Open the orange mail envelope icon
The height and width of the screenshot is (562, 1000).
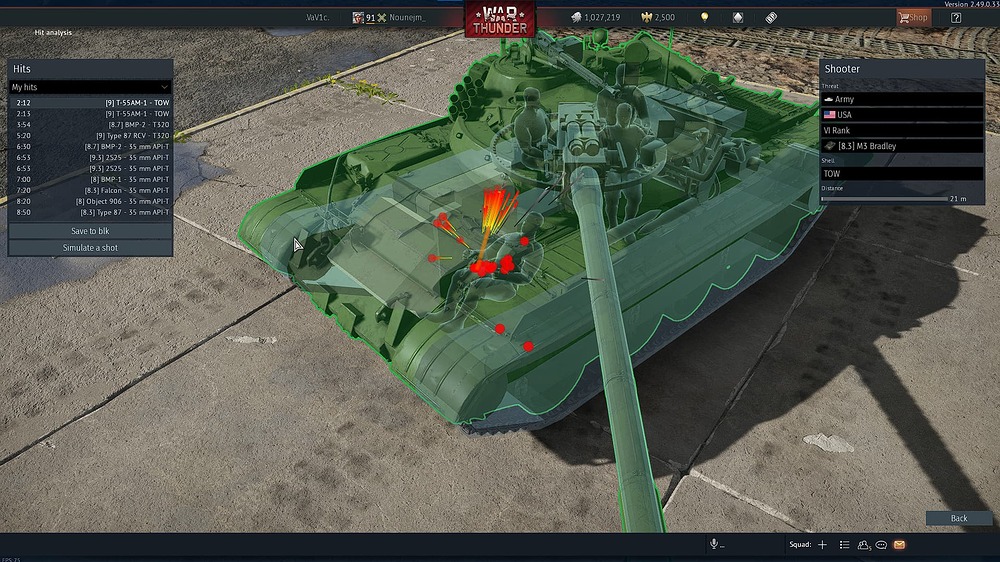click(899, 545)
